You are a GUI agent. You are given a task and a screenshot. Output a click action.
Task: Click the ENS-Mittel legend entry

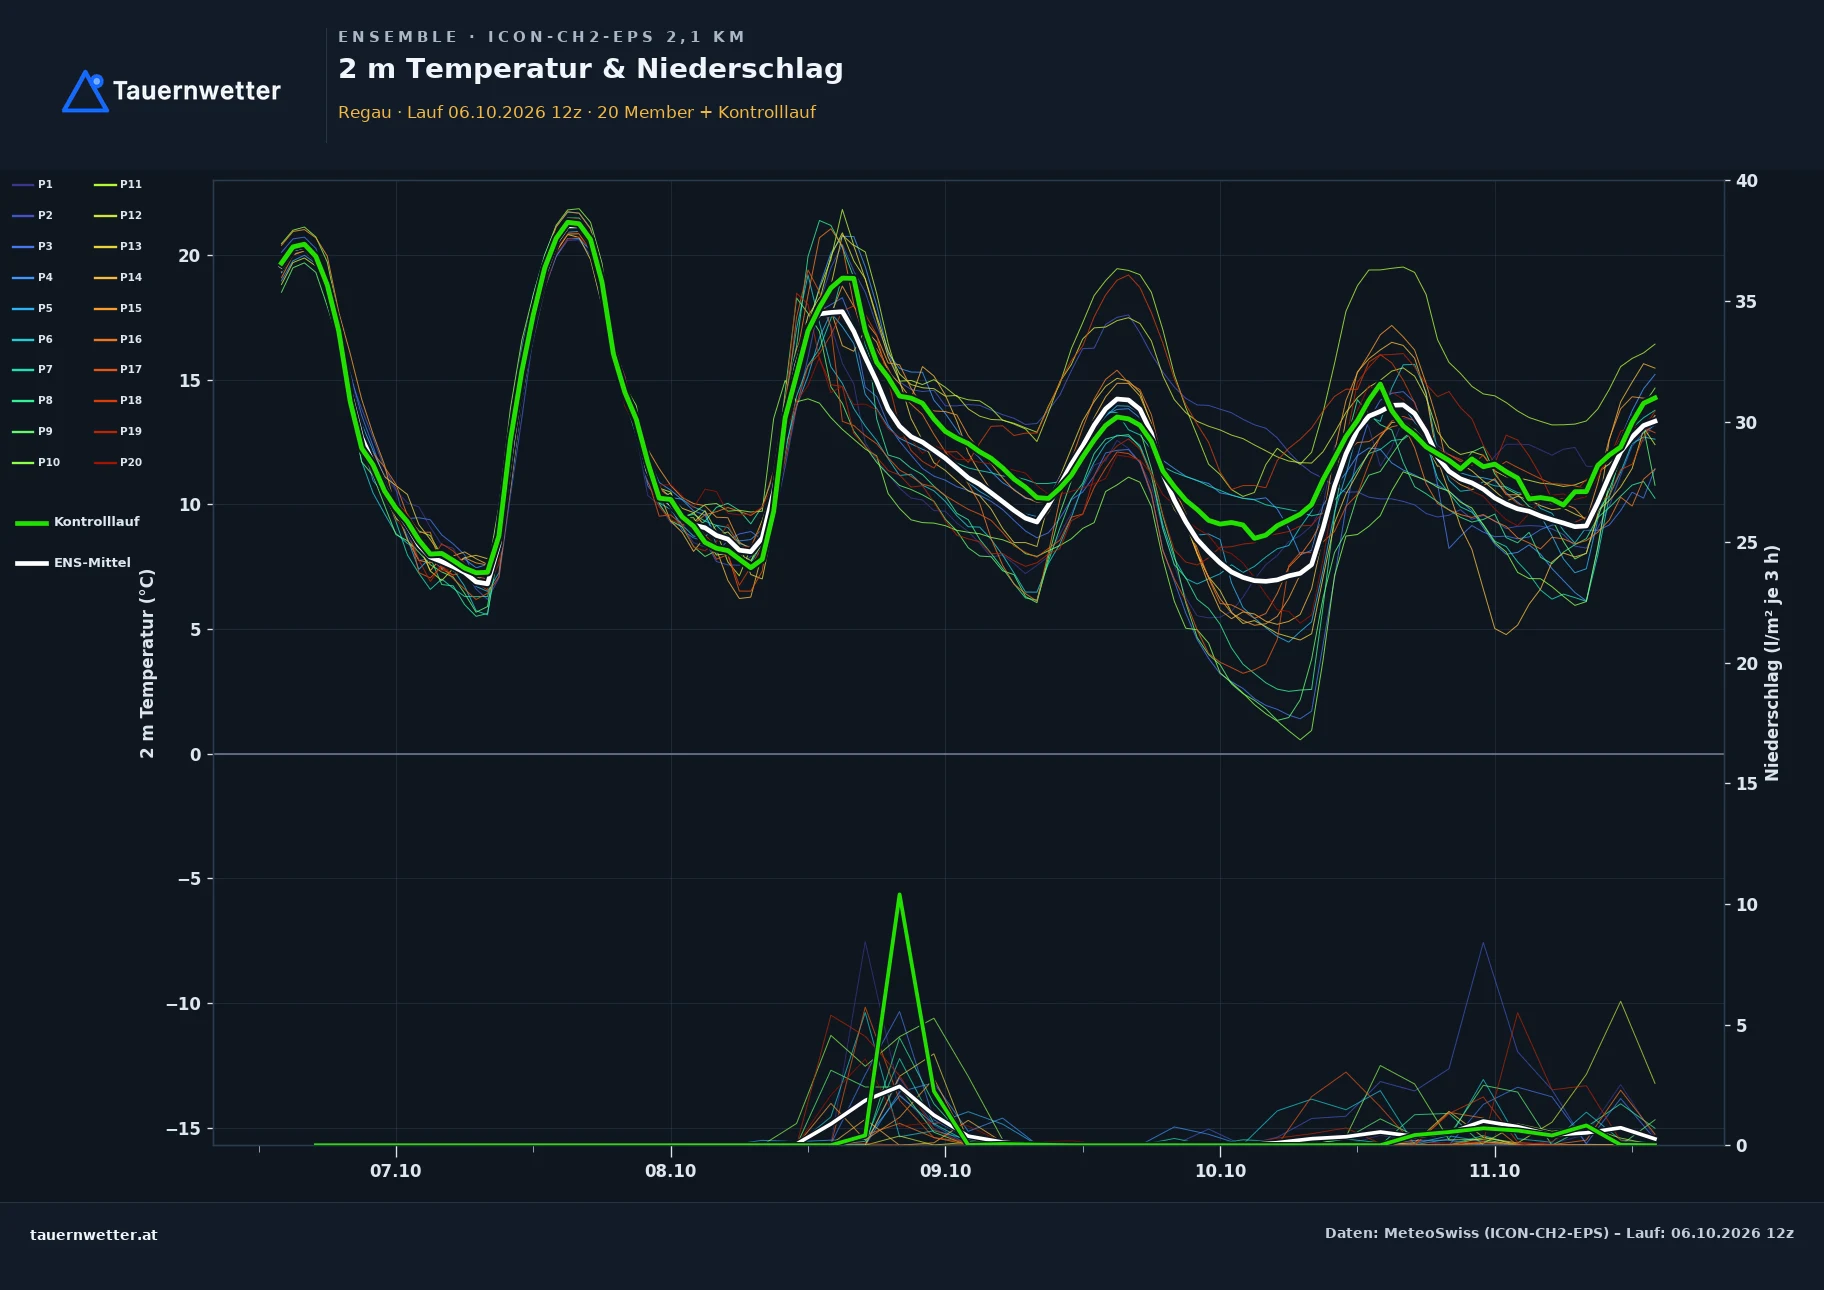click(73, 563)
